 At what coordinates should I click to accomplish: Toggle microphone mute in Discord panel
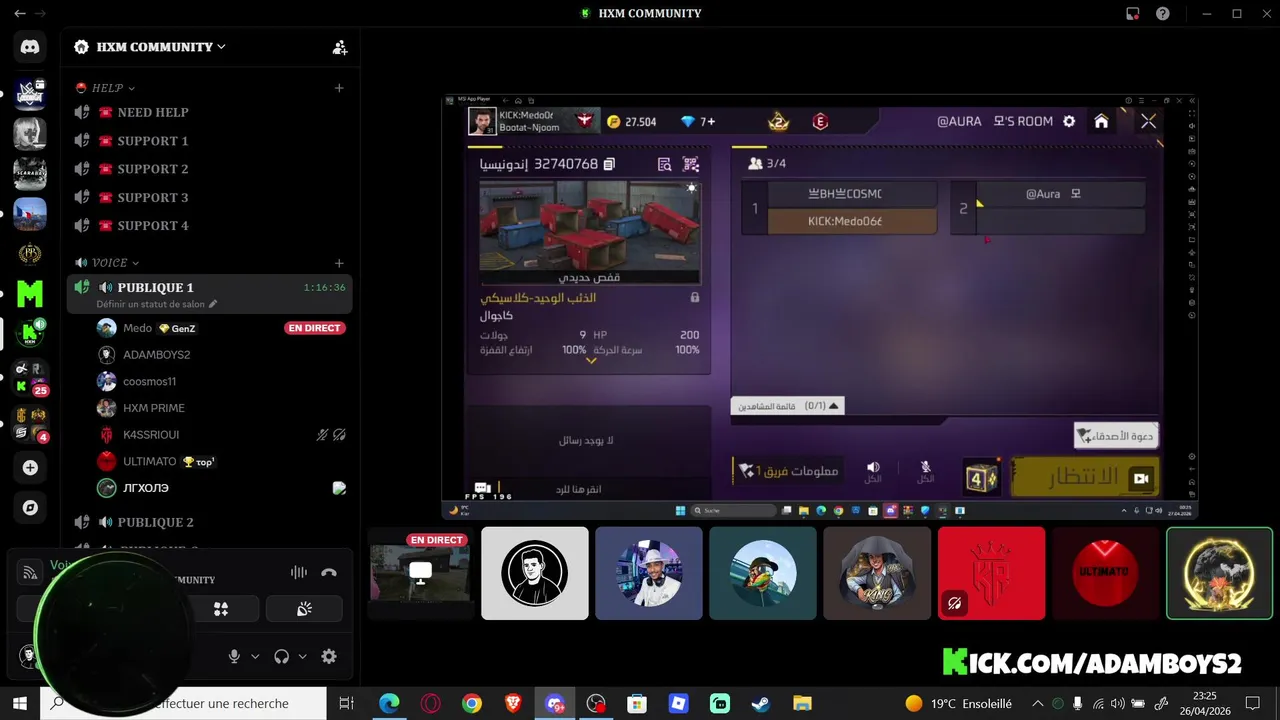click(234, 656)
